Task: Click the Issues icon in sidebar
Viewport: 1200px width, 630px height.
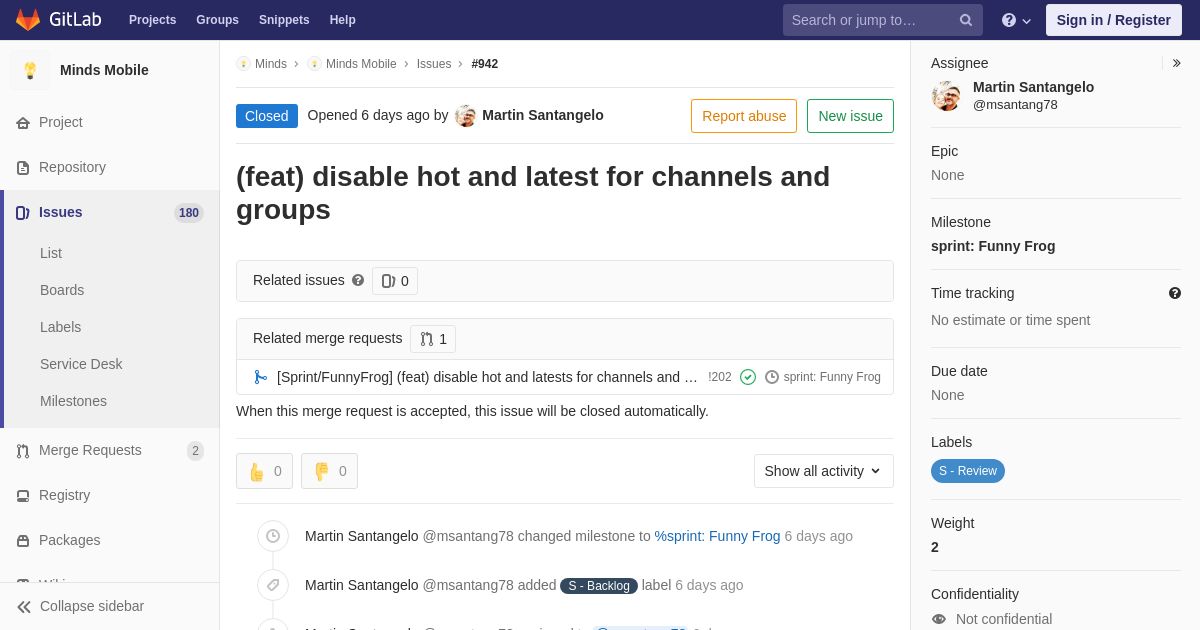Action: point(23,213)
